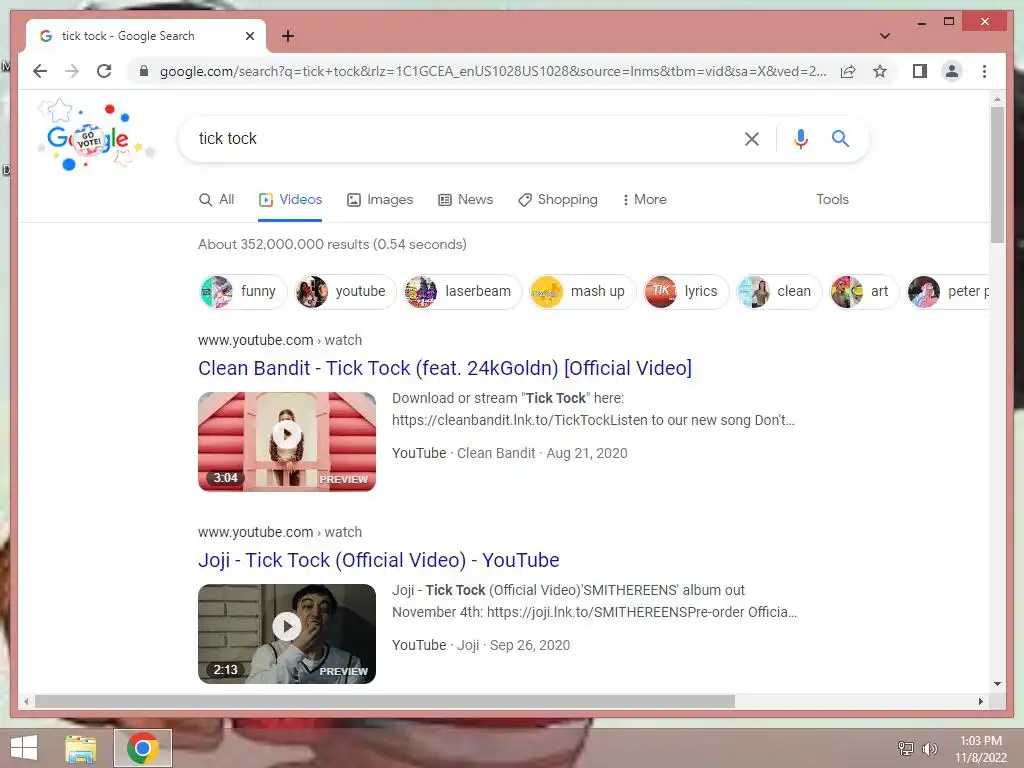Click the horizontal scrollbar at the bottom
1024x768 pixels.
(385, 701)
